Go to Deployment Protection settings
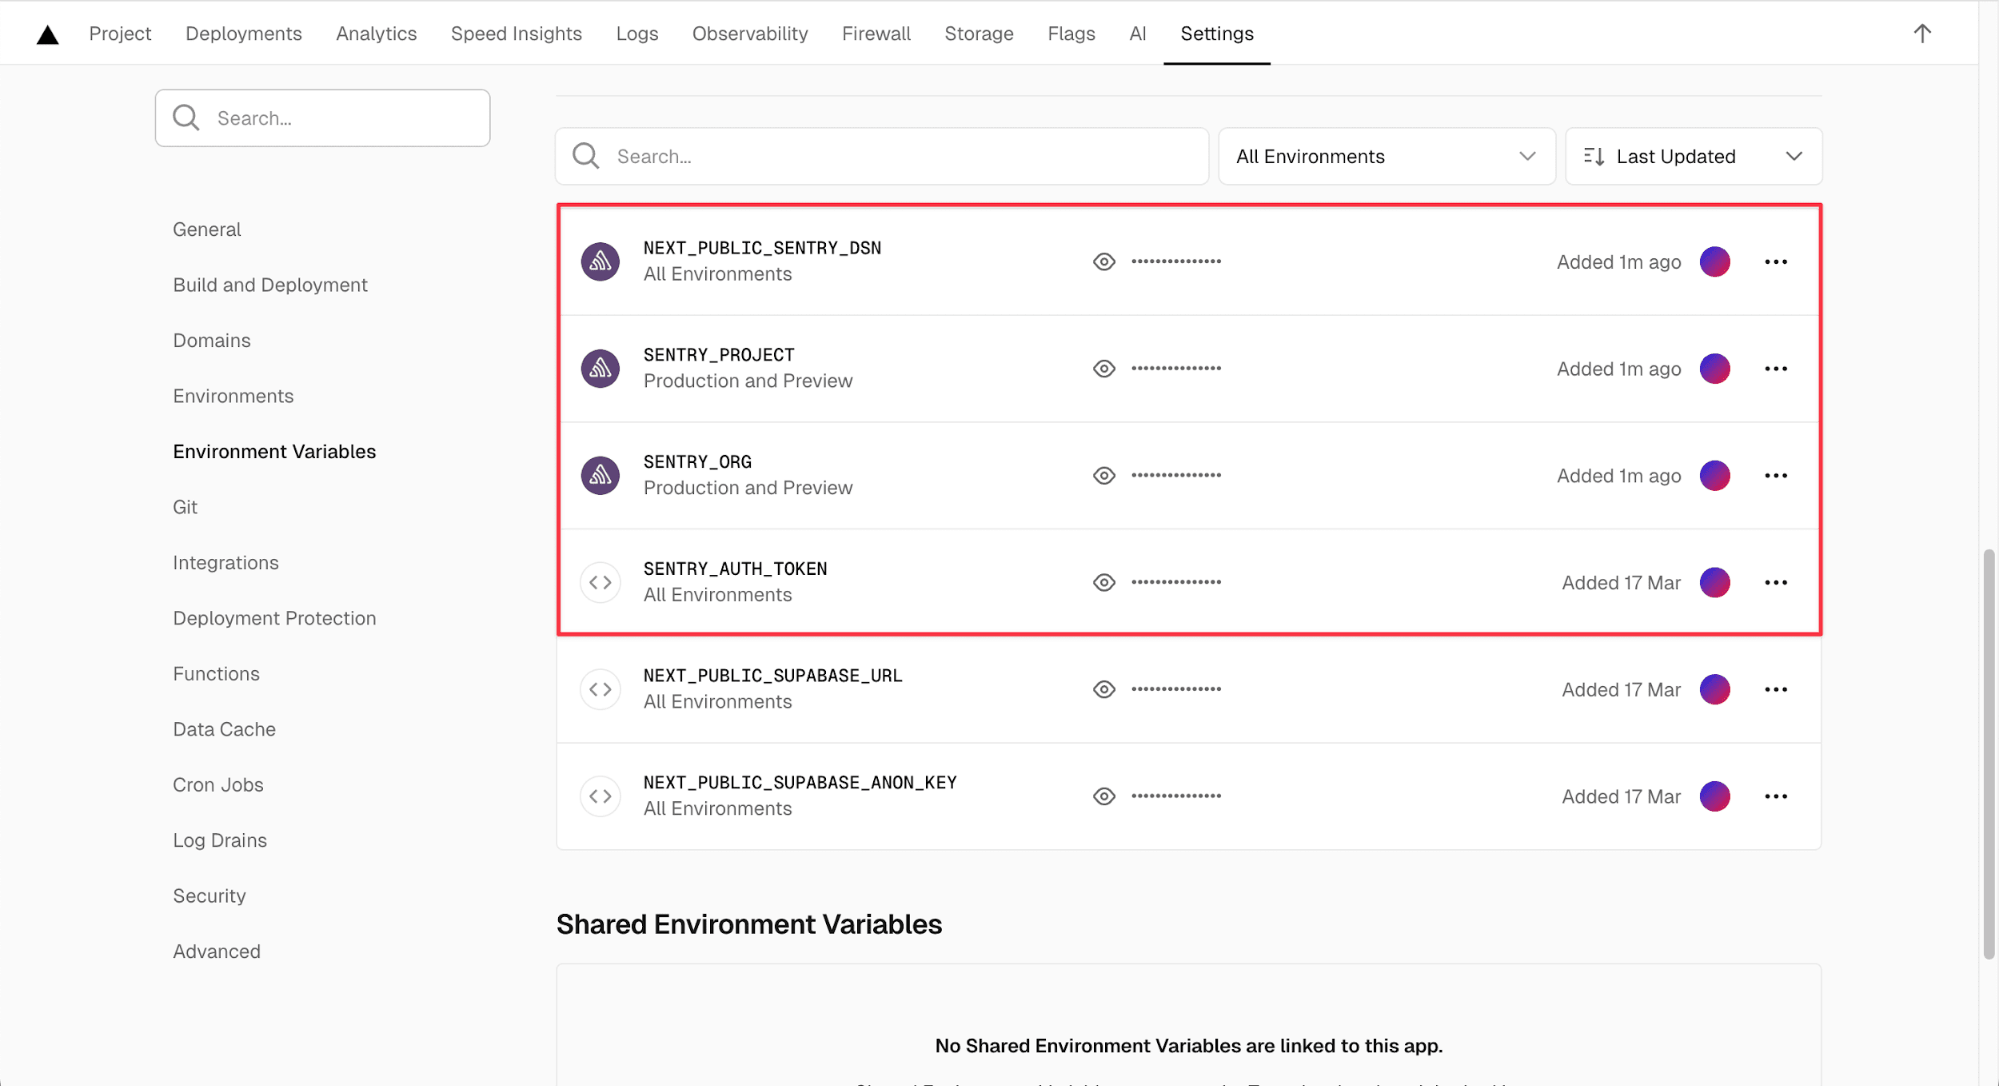Viewport: 1999px width, 1086px height. click(274, 618)
